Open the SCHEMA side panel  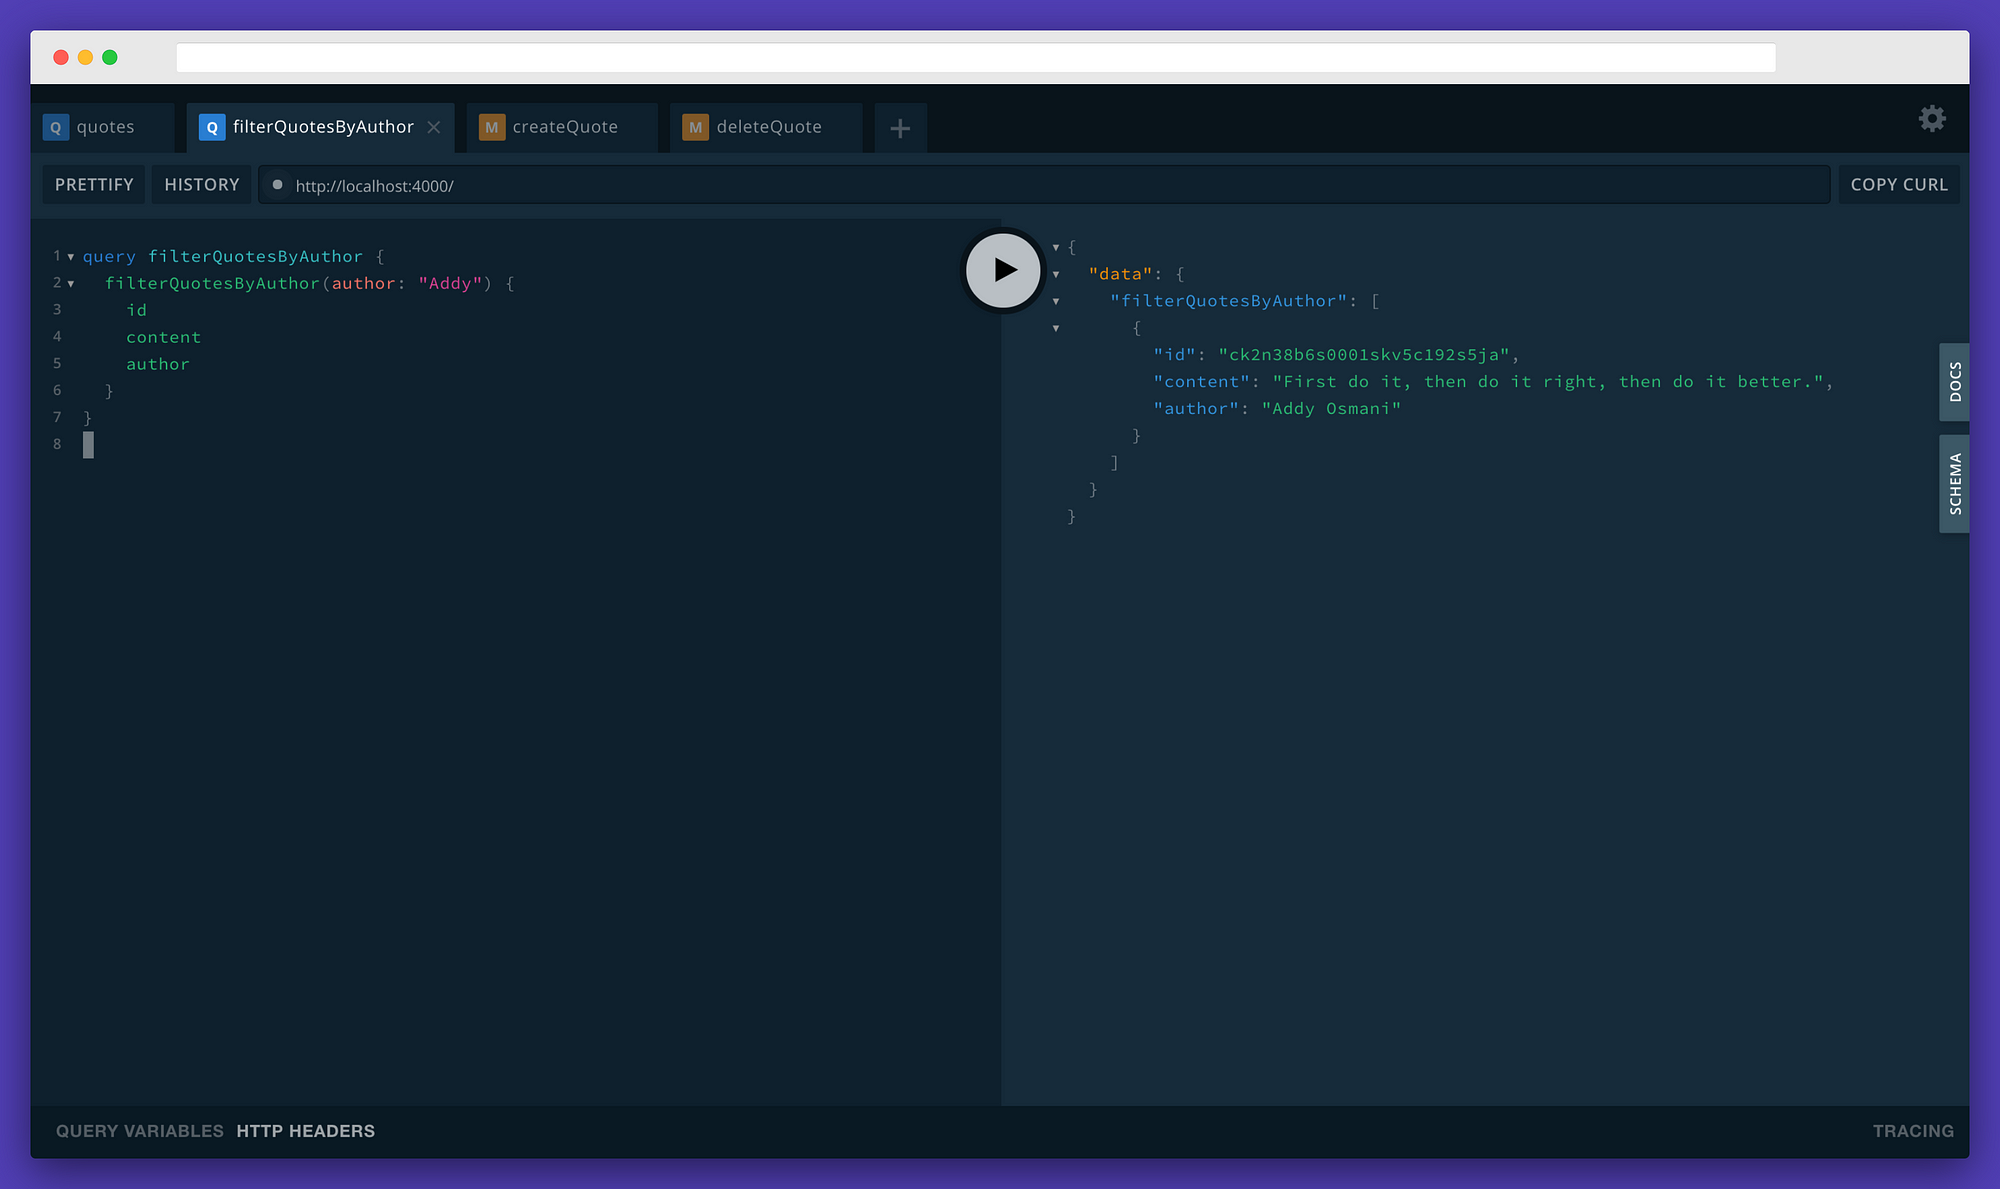1953,484
